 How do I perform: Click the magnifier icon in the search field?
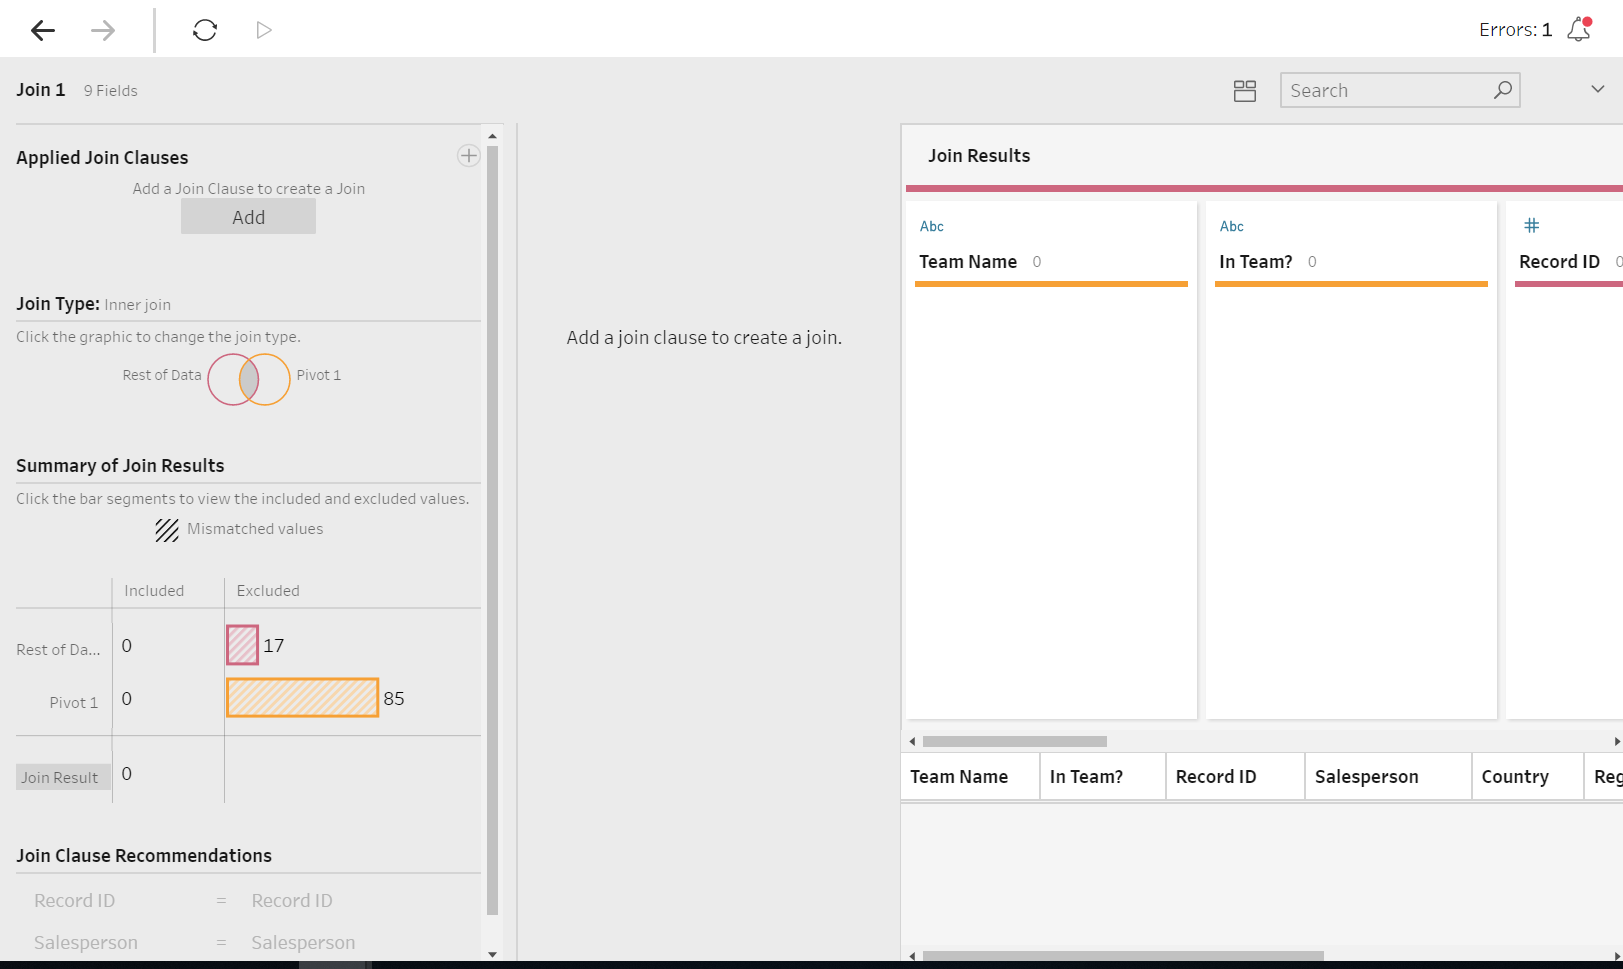(x=1501, y=90)
